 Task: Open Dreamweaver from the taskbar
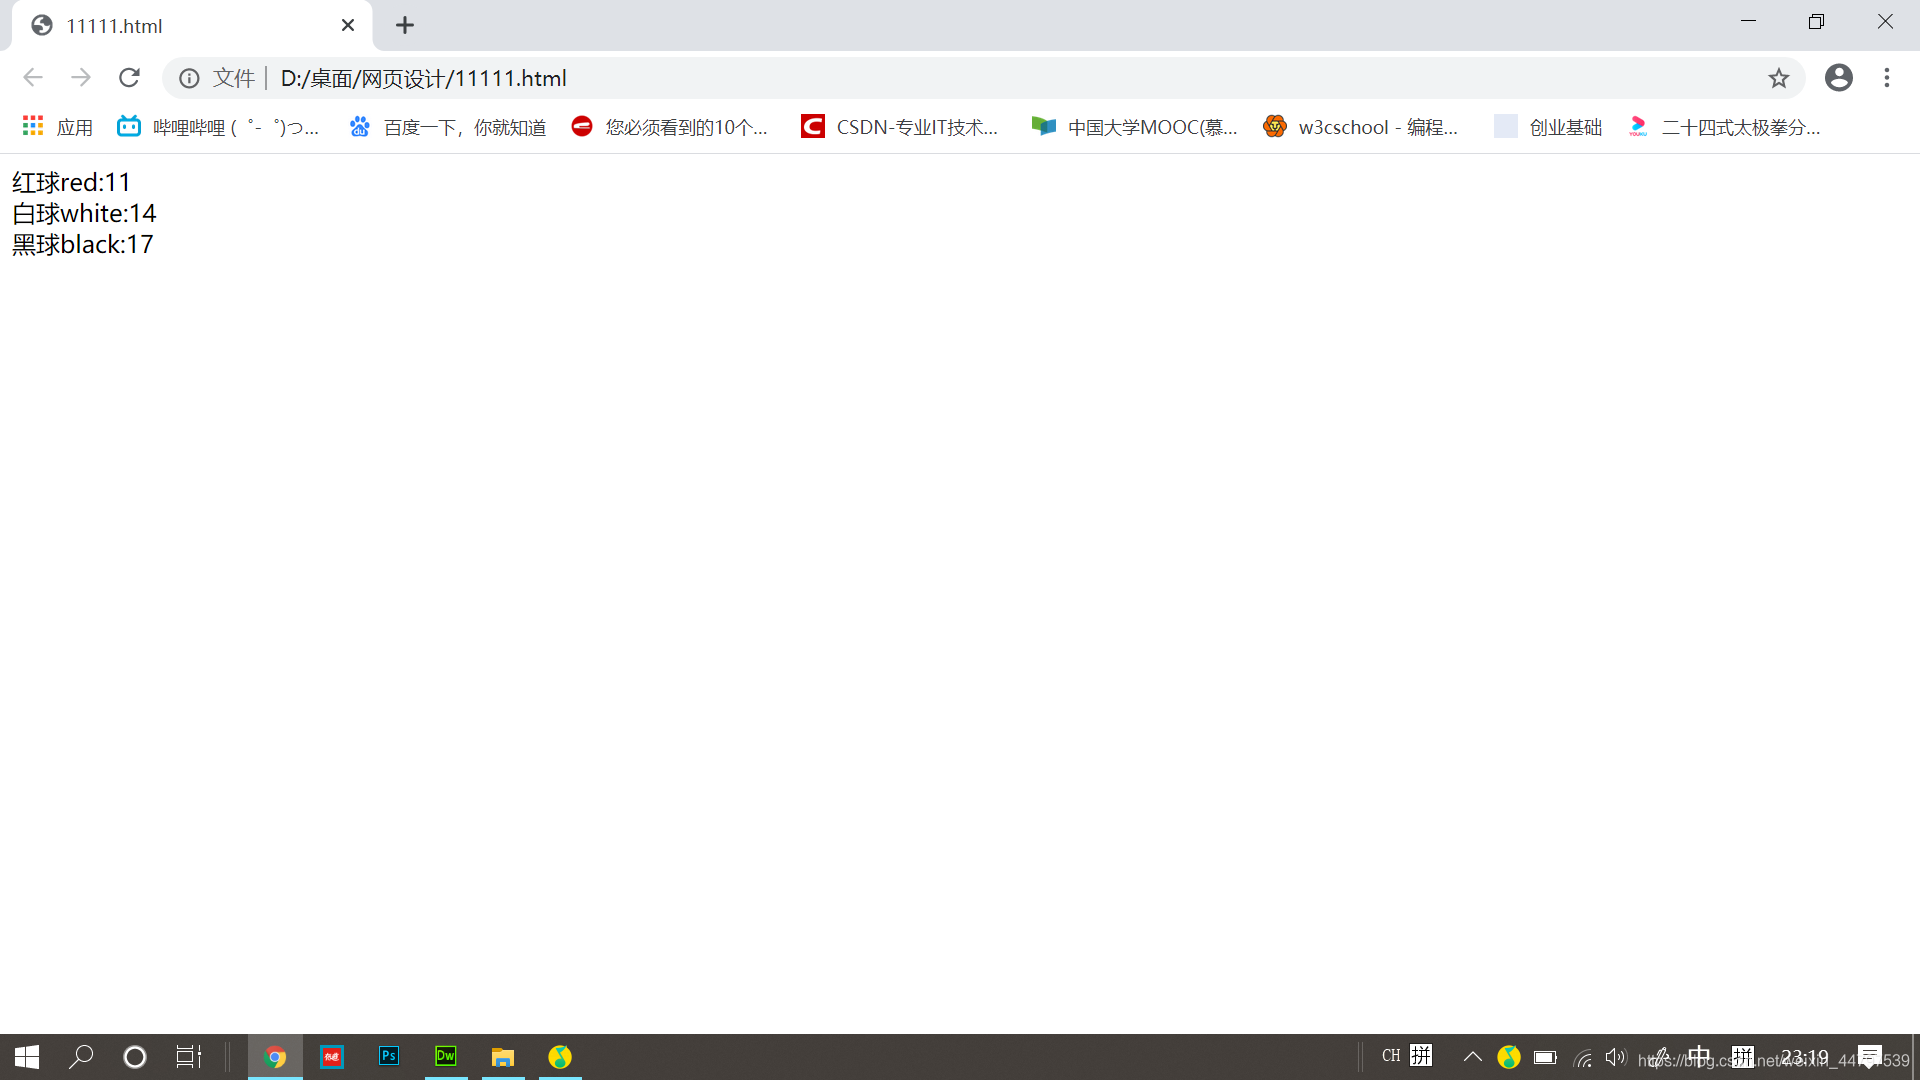click(x=446, y=1056)
